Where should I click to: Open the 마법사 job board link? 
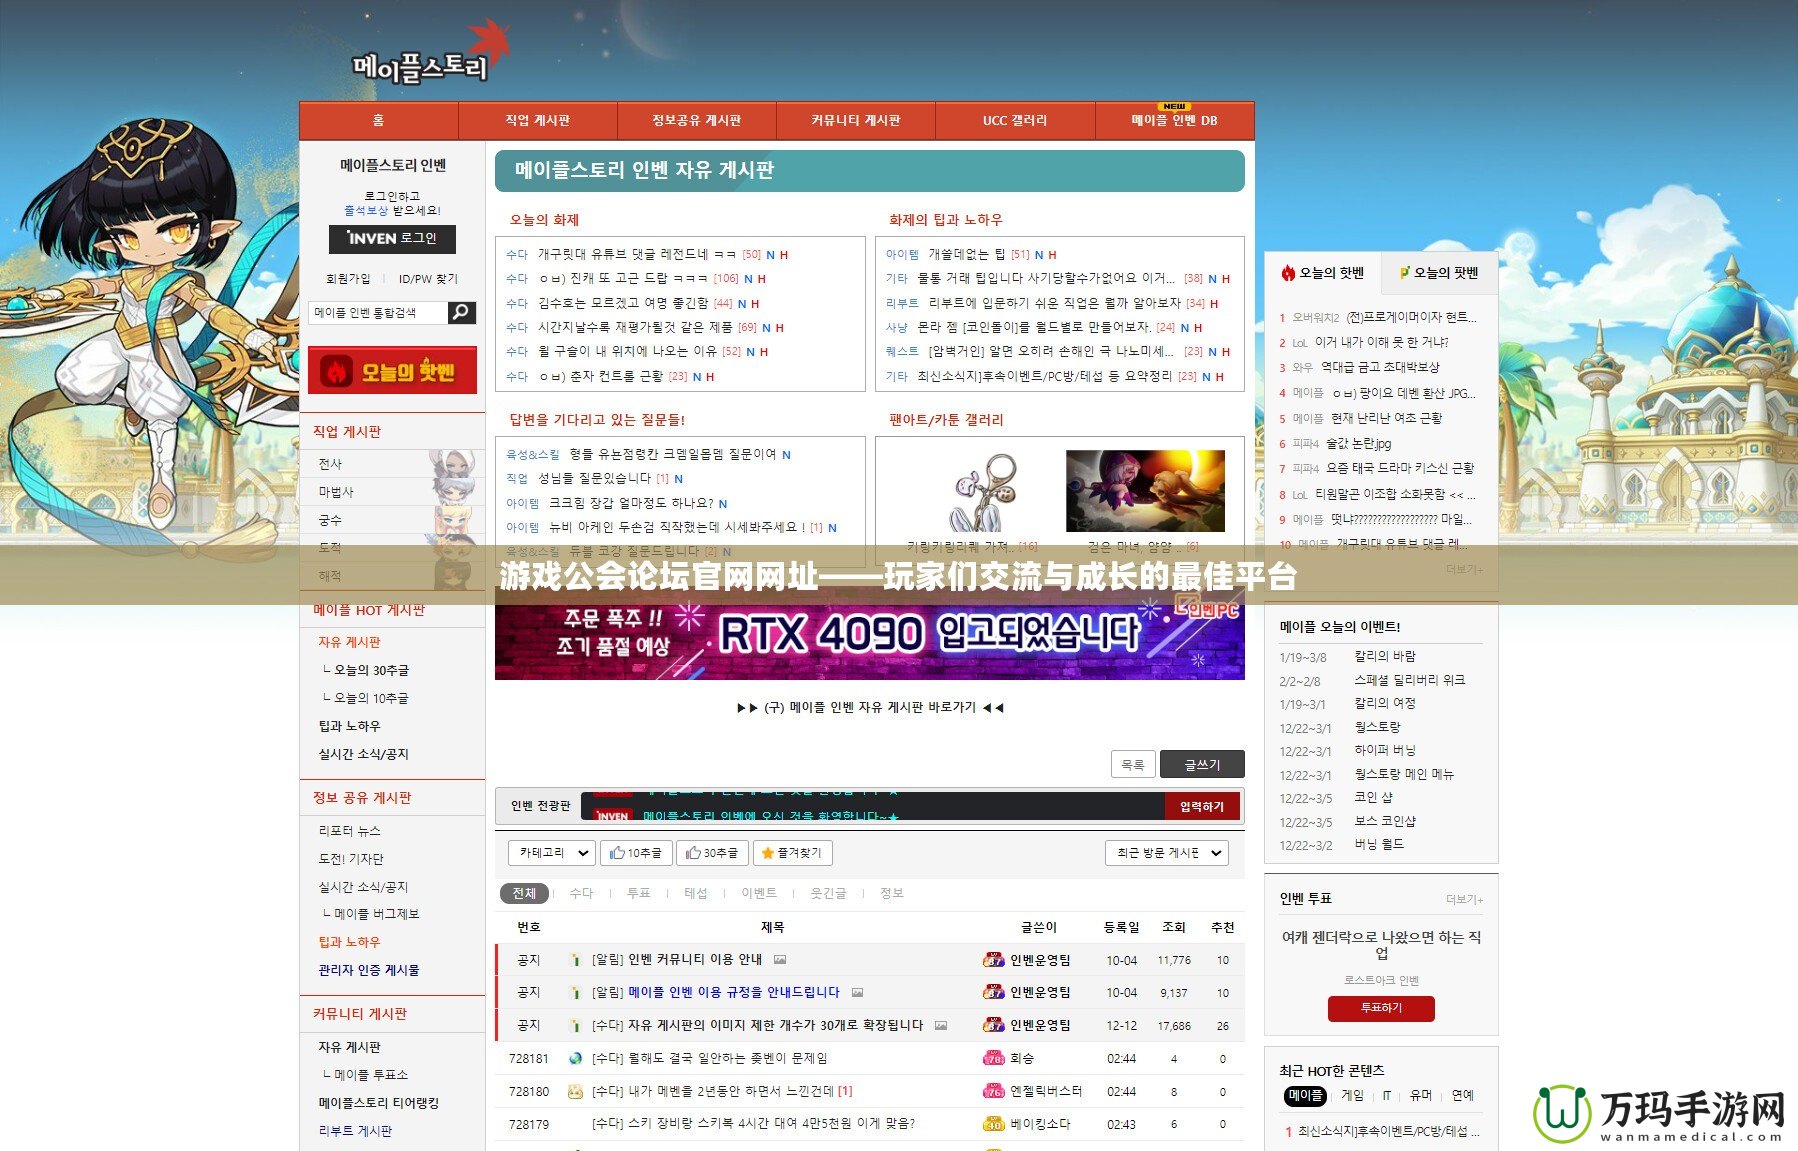pos(336,492)
